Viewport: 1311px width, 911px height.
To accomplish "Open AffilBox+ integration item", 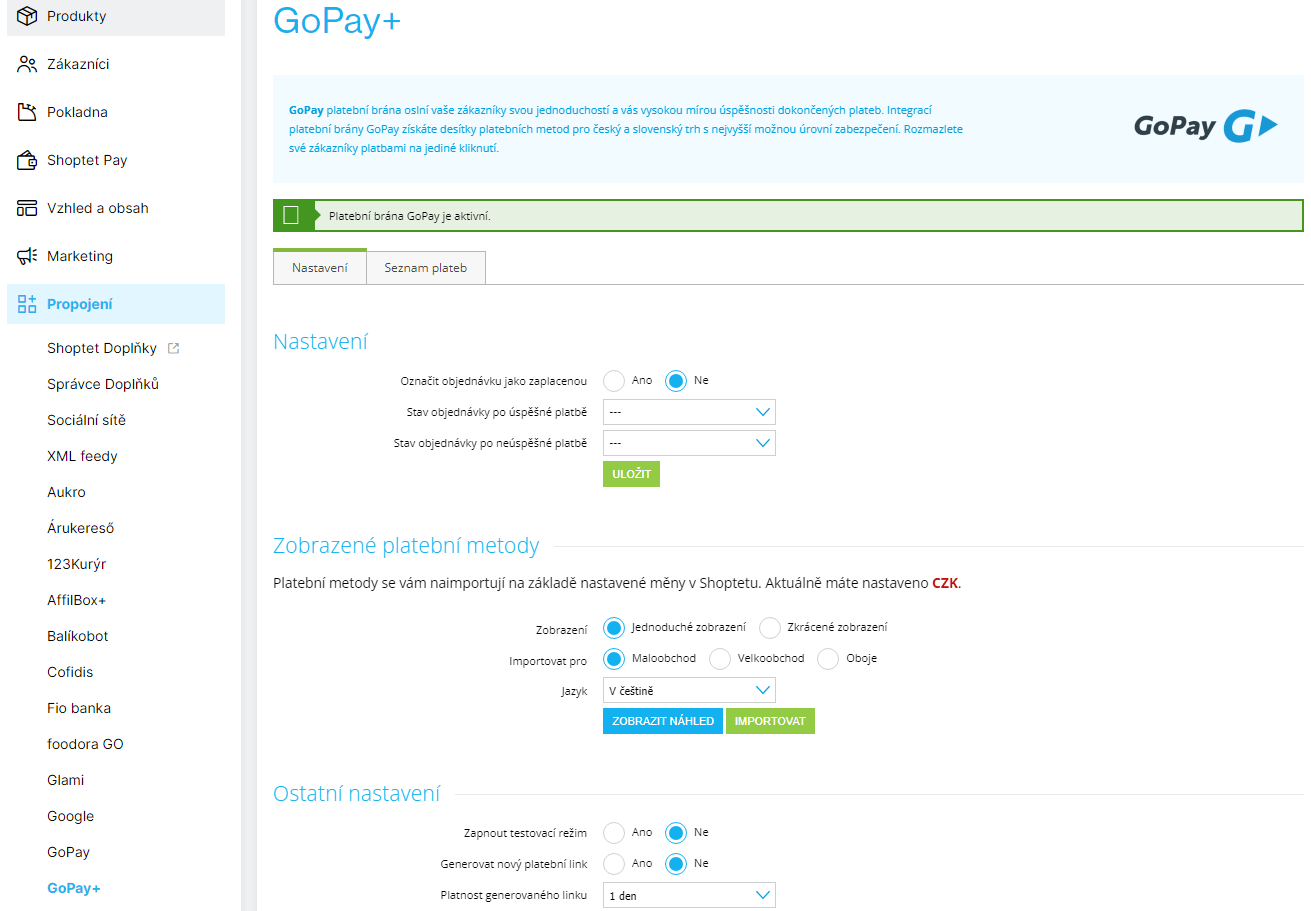I will coord(76,600).
